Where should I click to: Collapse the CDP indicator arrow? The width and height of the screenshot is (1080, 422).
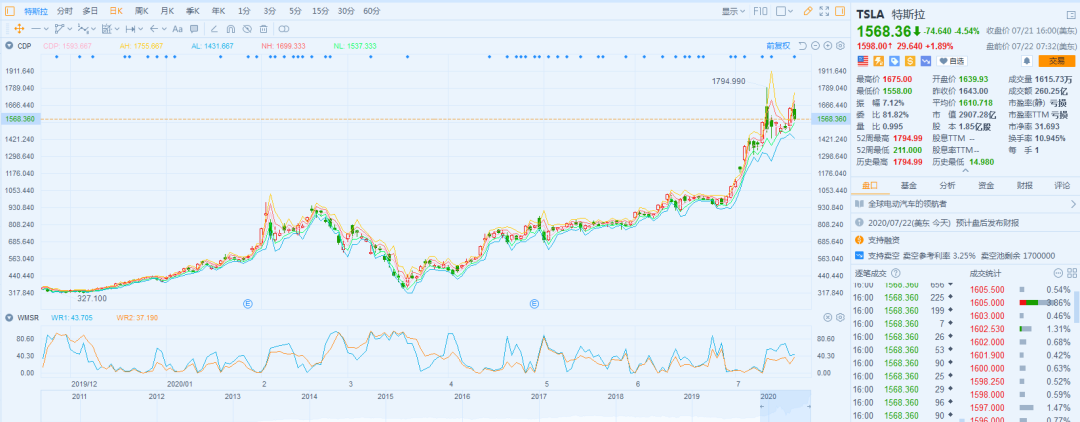click(10, 45)
